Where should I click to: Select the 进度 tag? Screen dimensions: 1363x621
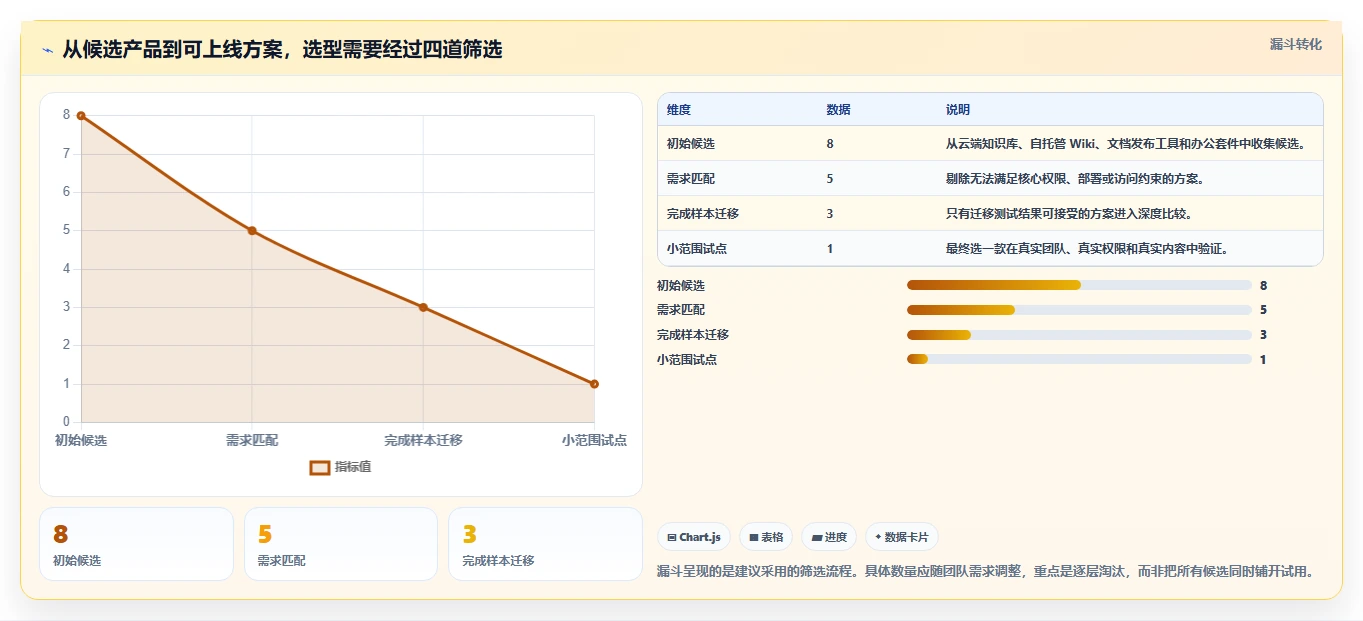coord(829,537)
